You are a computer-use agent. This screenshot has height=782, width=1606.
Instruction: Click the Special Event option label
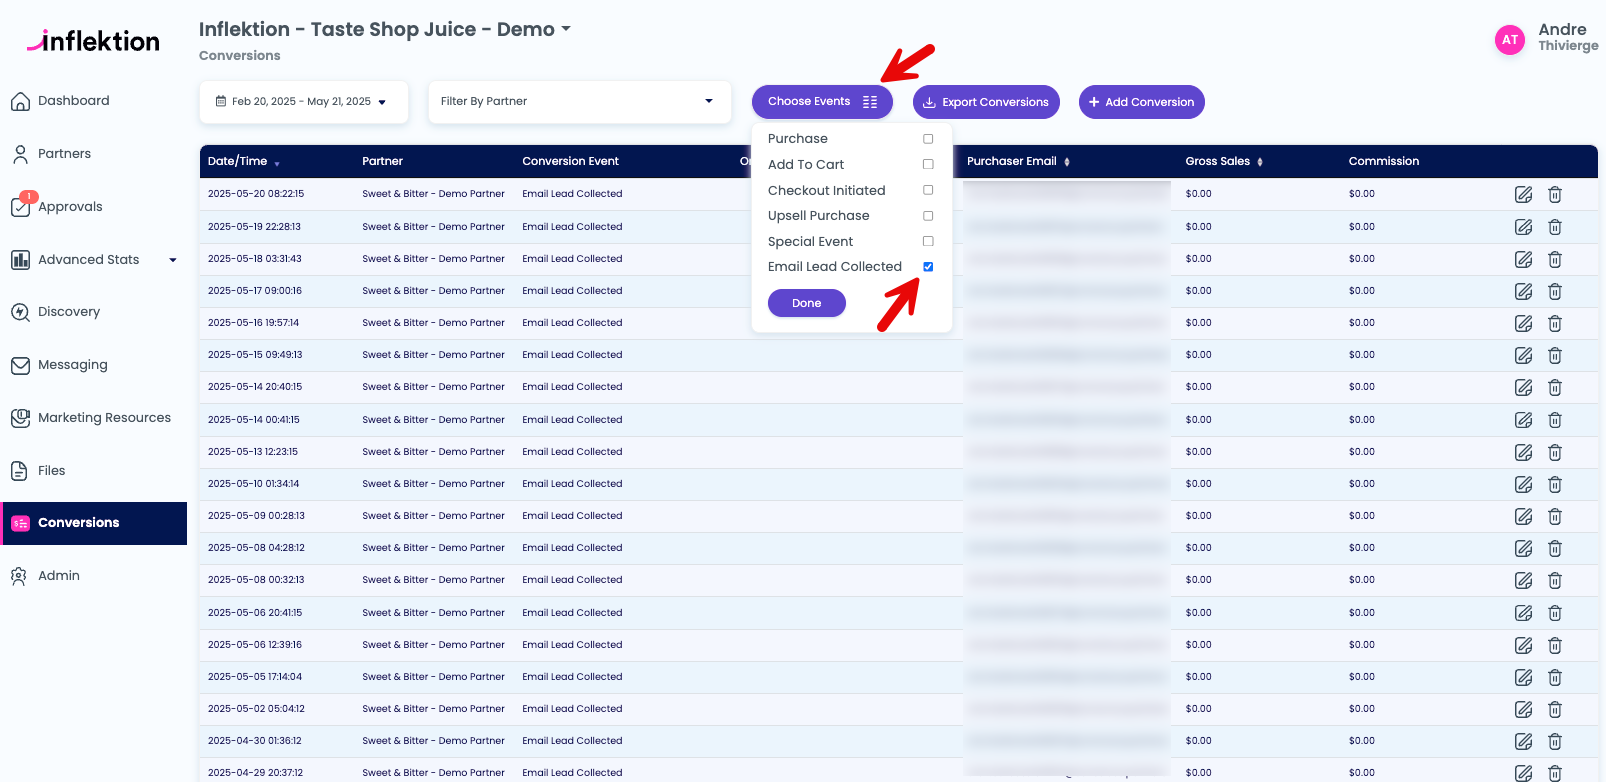coord(811,241)
